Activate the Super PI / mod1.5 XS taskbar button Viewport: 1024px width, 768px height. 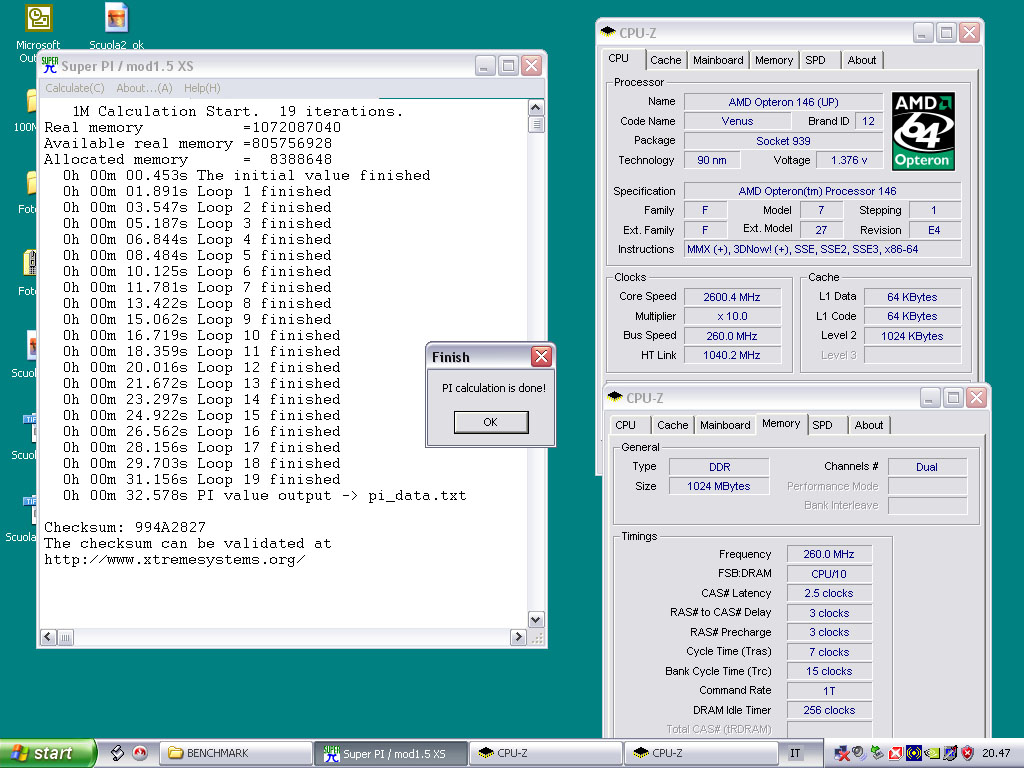(x=391, y=753)
